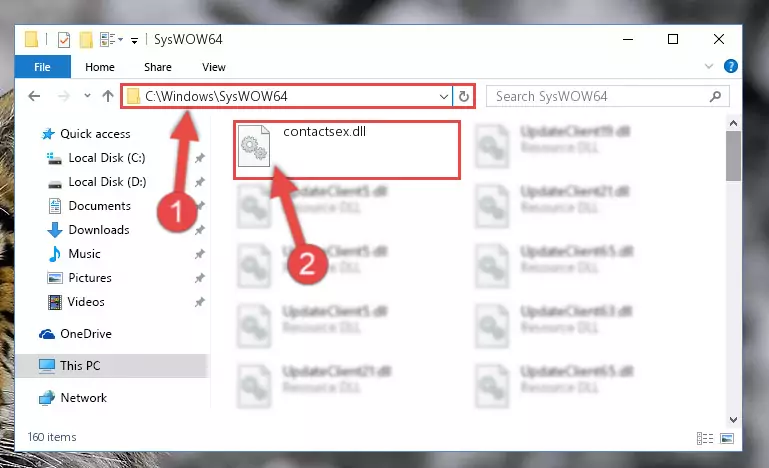Click the contactsex.dll gear file icon

[254, 146]
